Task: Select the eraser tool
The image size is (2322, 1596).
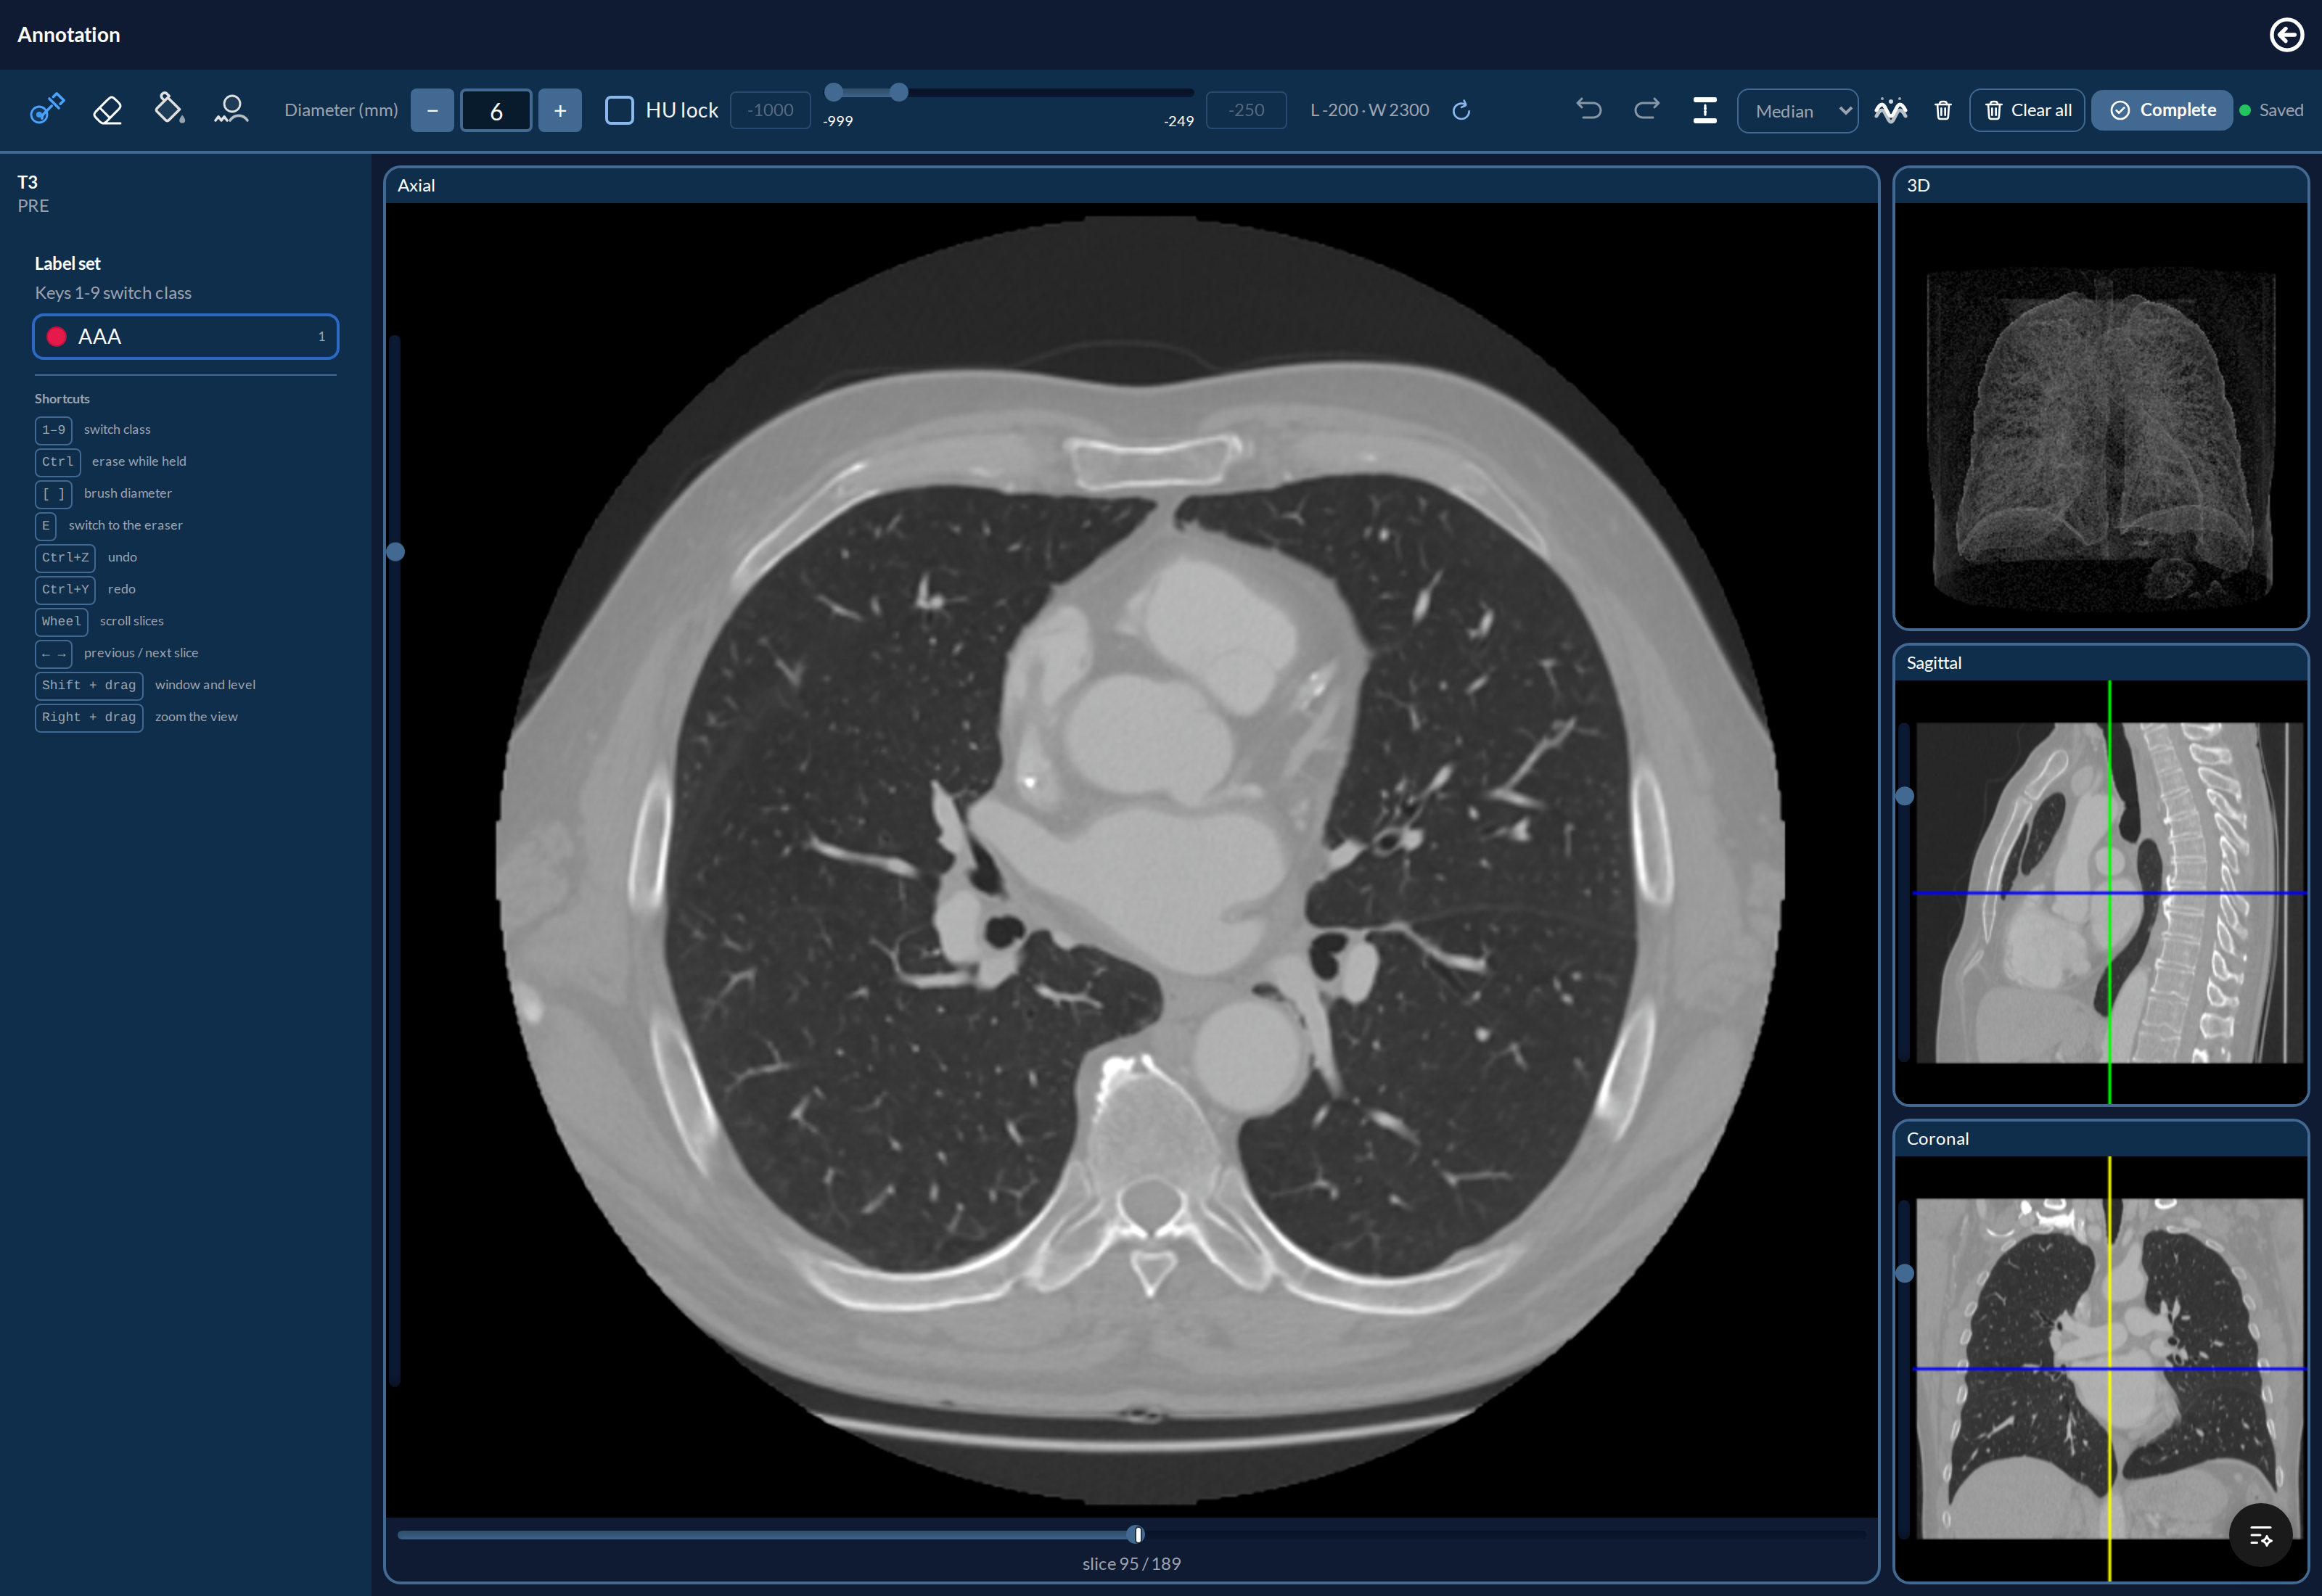Action: (x=107, y=109)
